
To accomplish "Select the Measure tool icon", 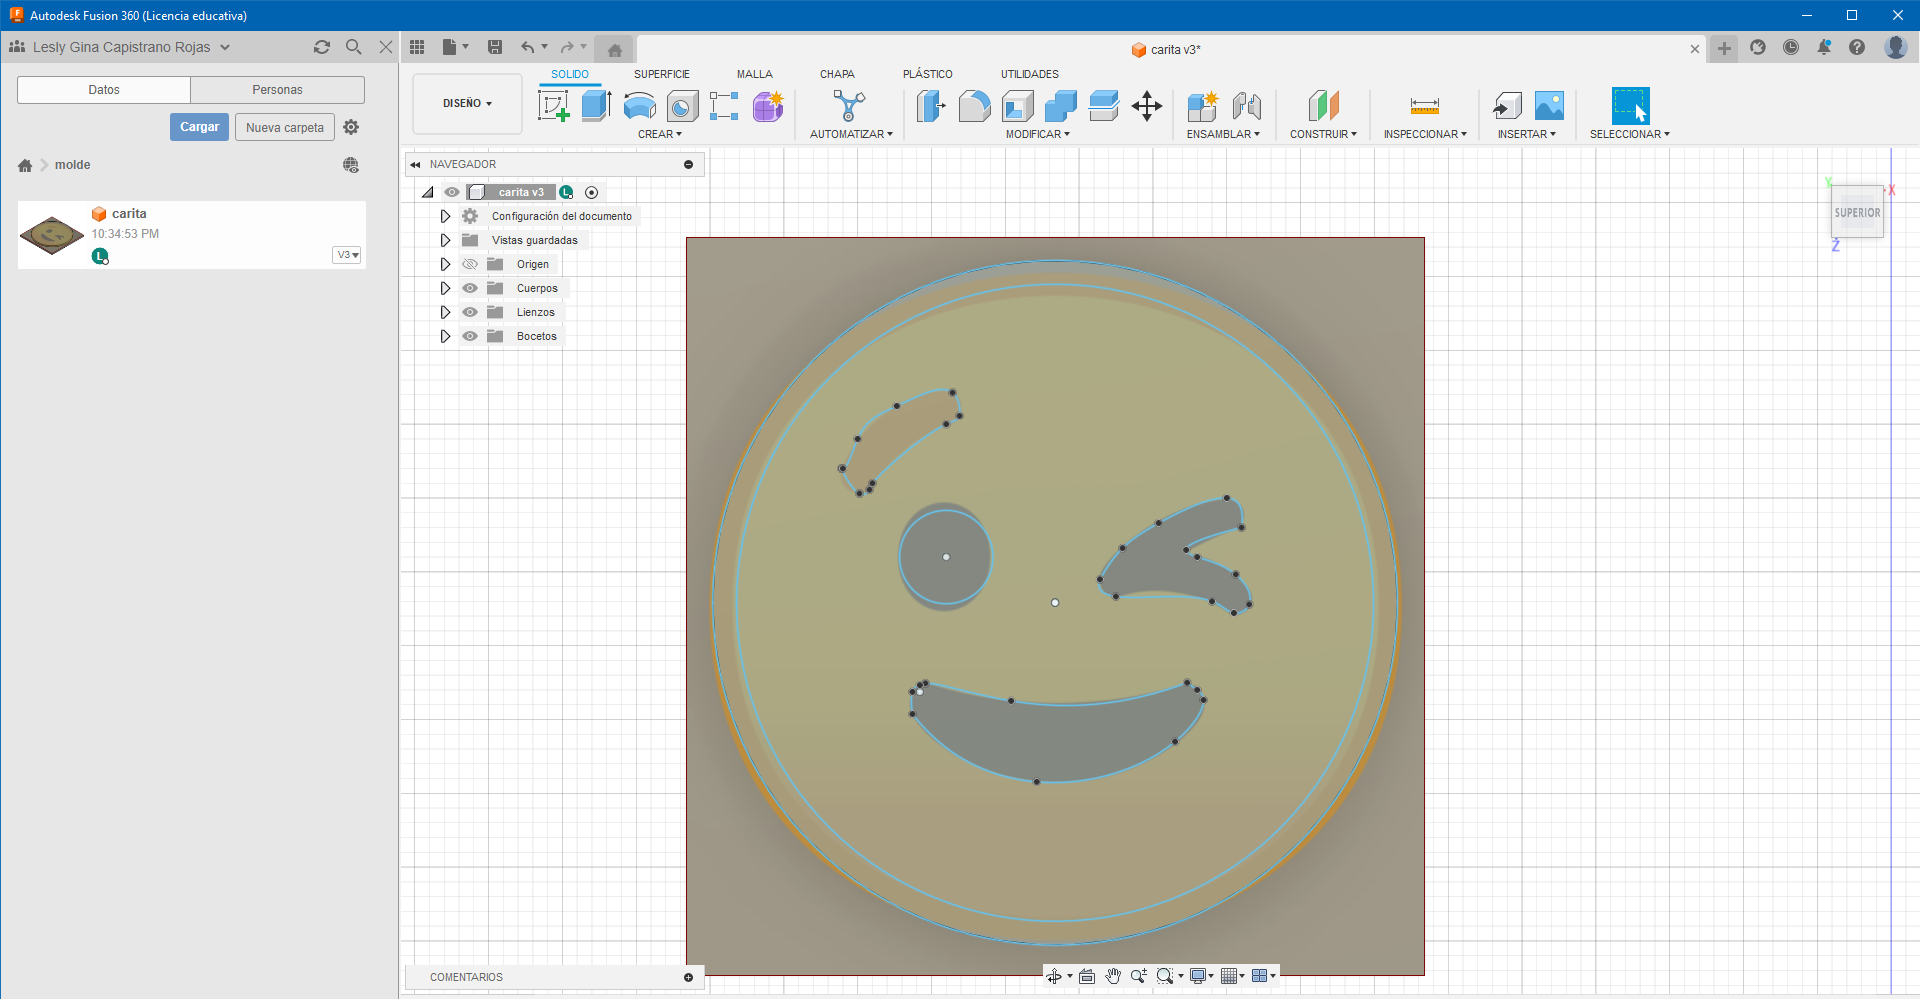I will [1425, 106].
